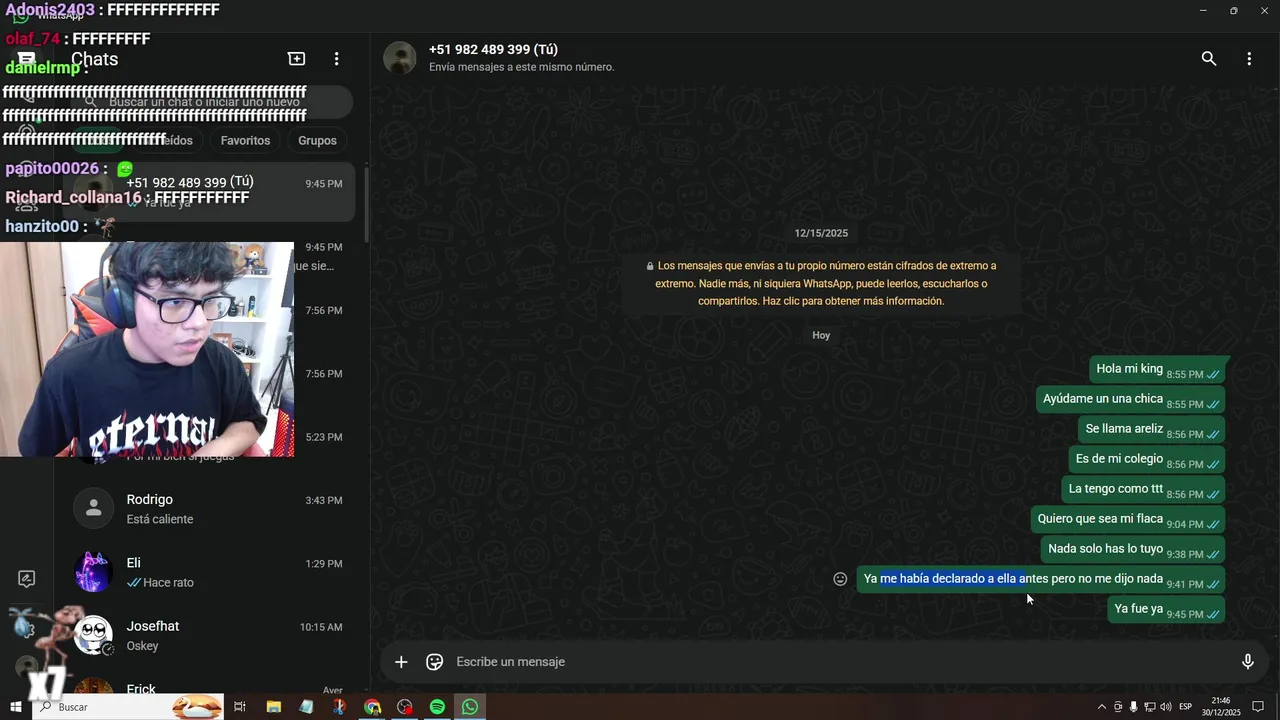This screenshot has height=720, width=1280.
Task: Switch to the Grupos filter tab
Action: (x=317, y=141)
